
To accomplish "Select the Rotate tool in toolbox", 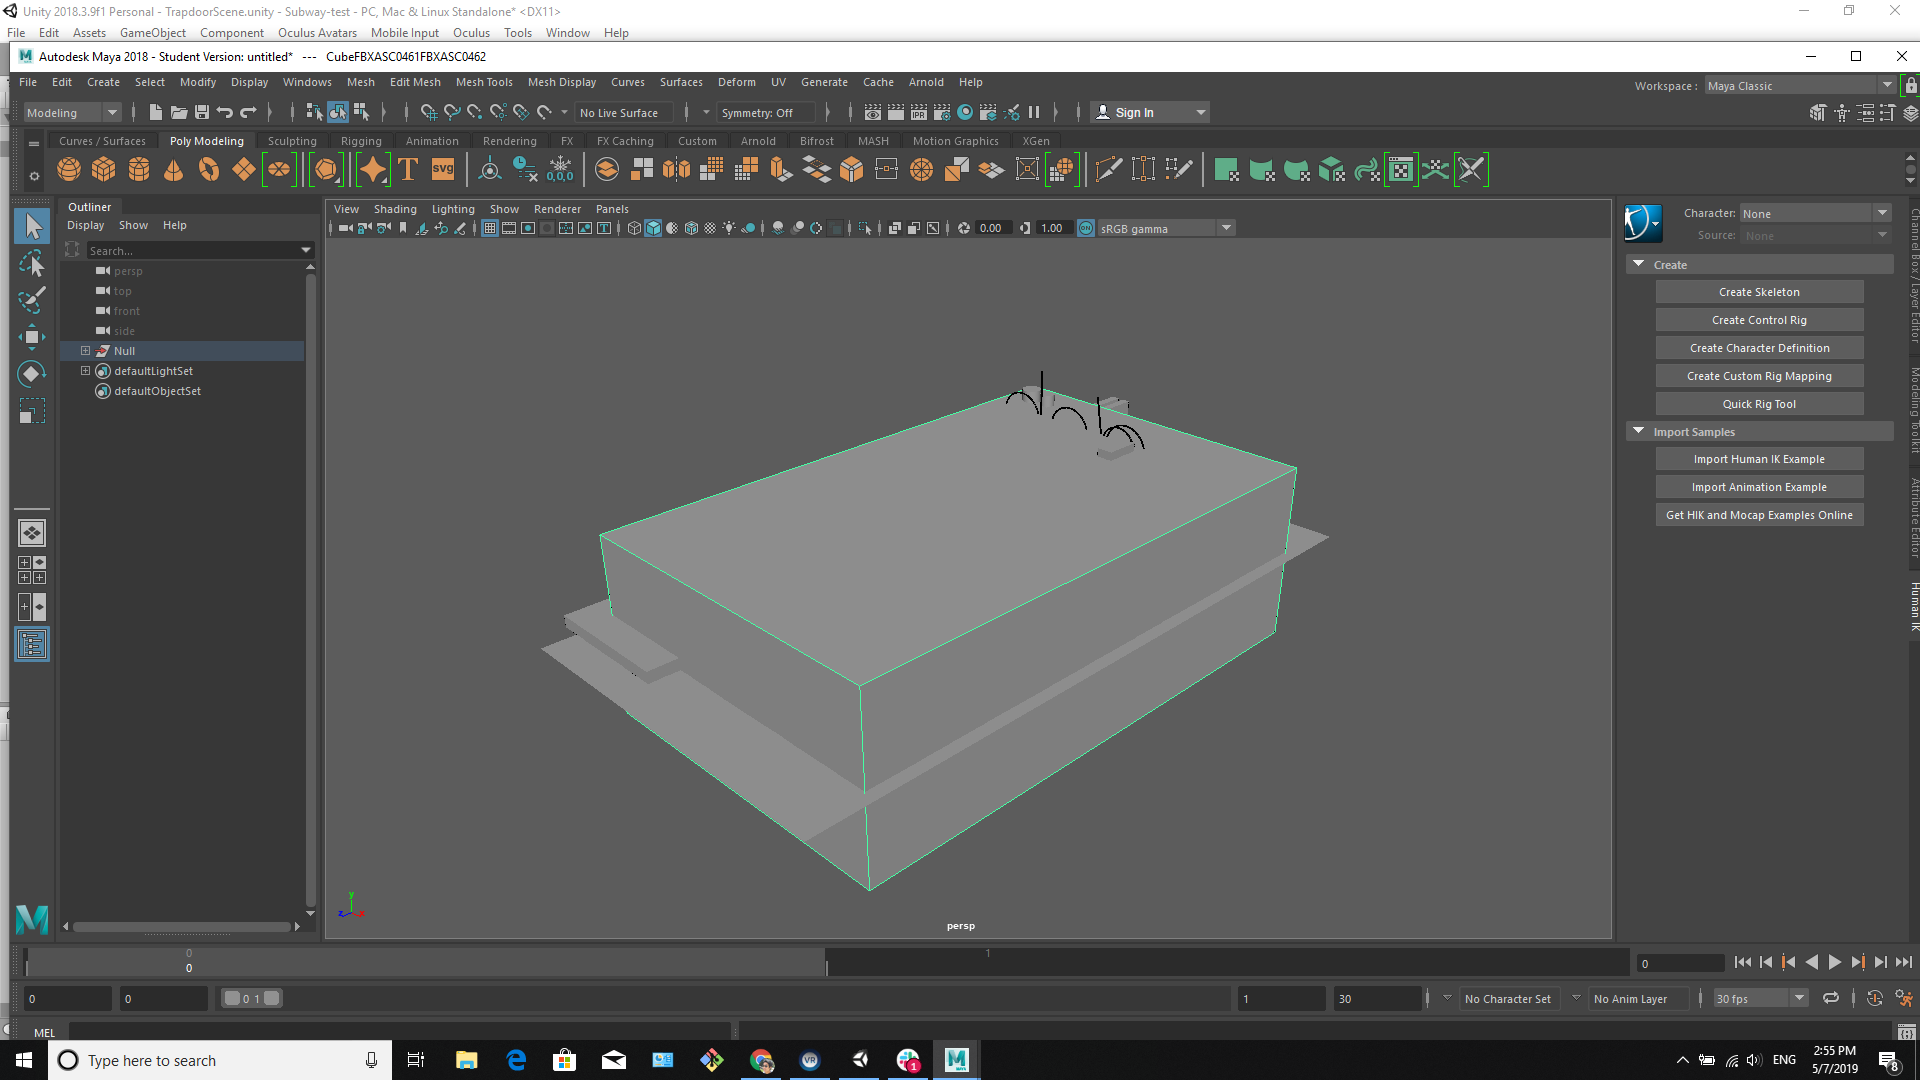I will click(32, 374).
